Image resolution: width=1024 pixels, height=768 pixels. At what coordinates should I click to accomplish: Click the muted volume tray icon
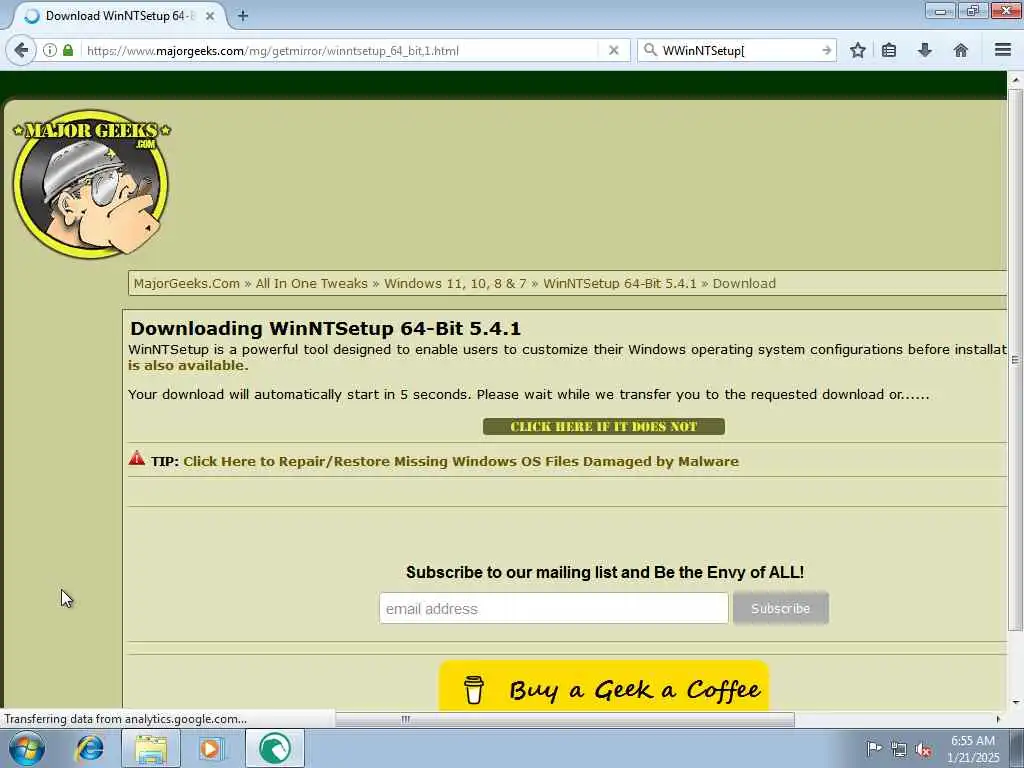coord(923,749)
